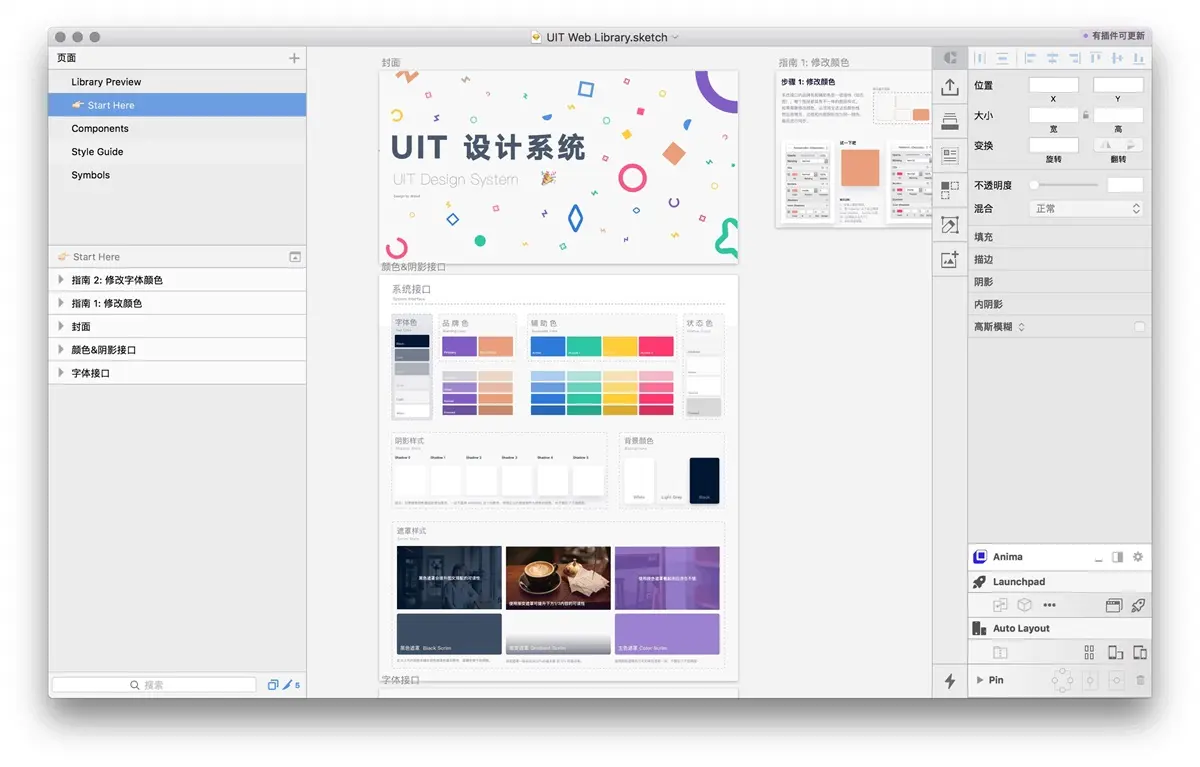
Task: Click the 阴影 shadows section header
Action: click(x=1059, y=282)
